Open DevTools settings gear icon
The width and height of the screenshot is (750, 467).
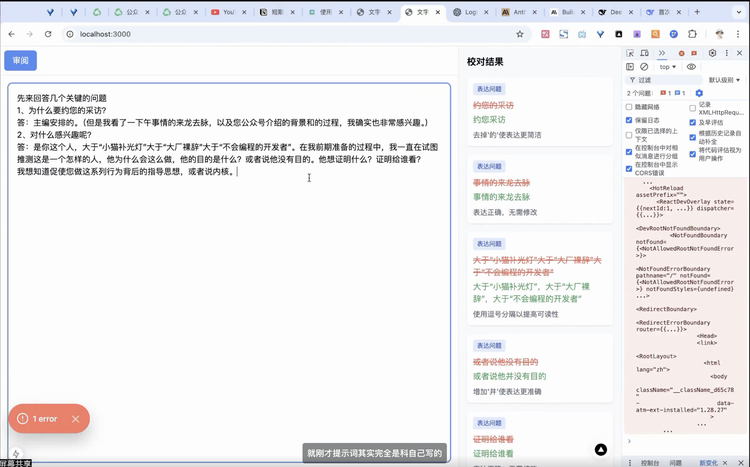click(x=712, y=53)
